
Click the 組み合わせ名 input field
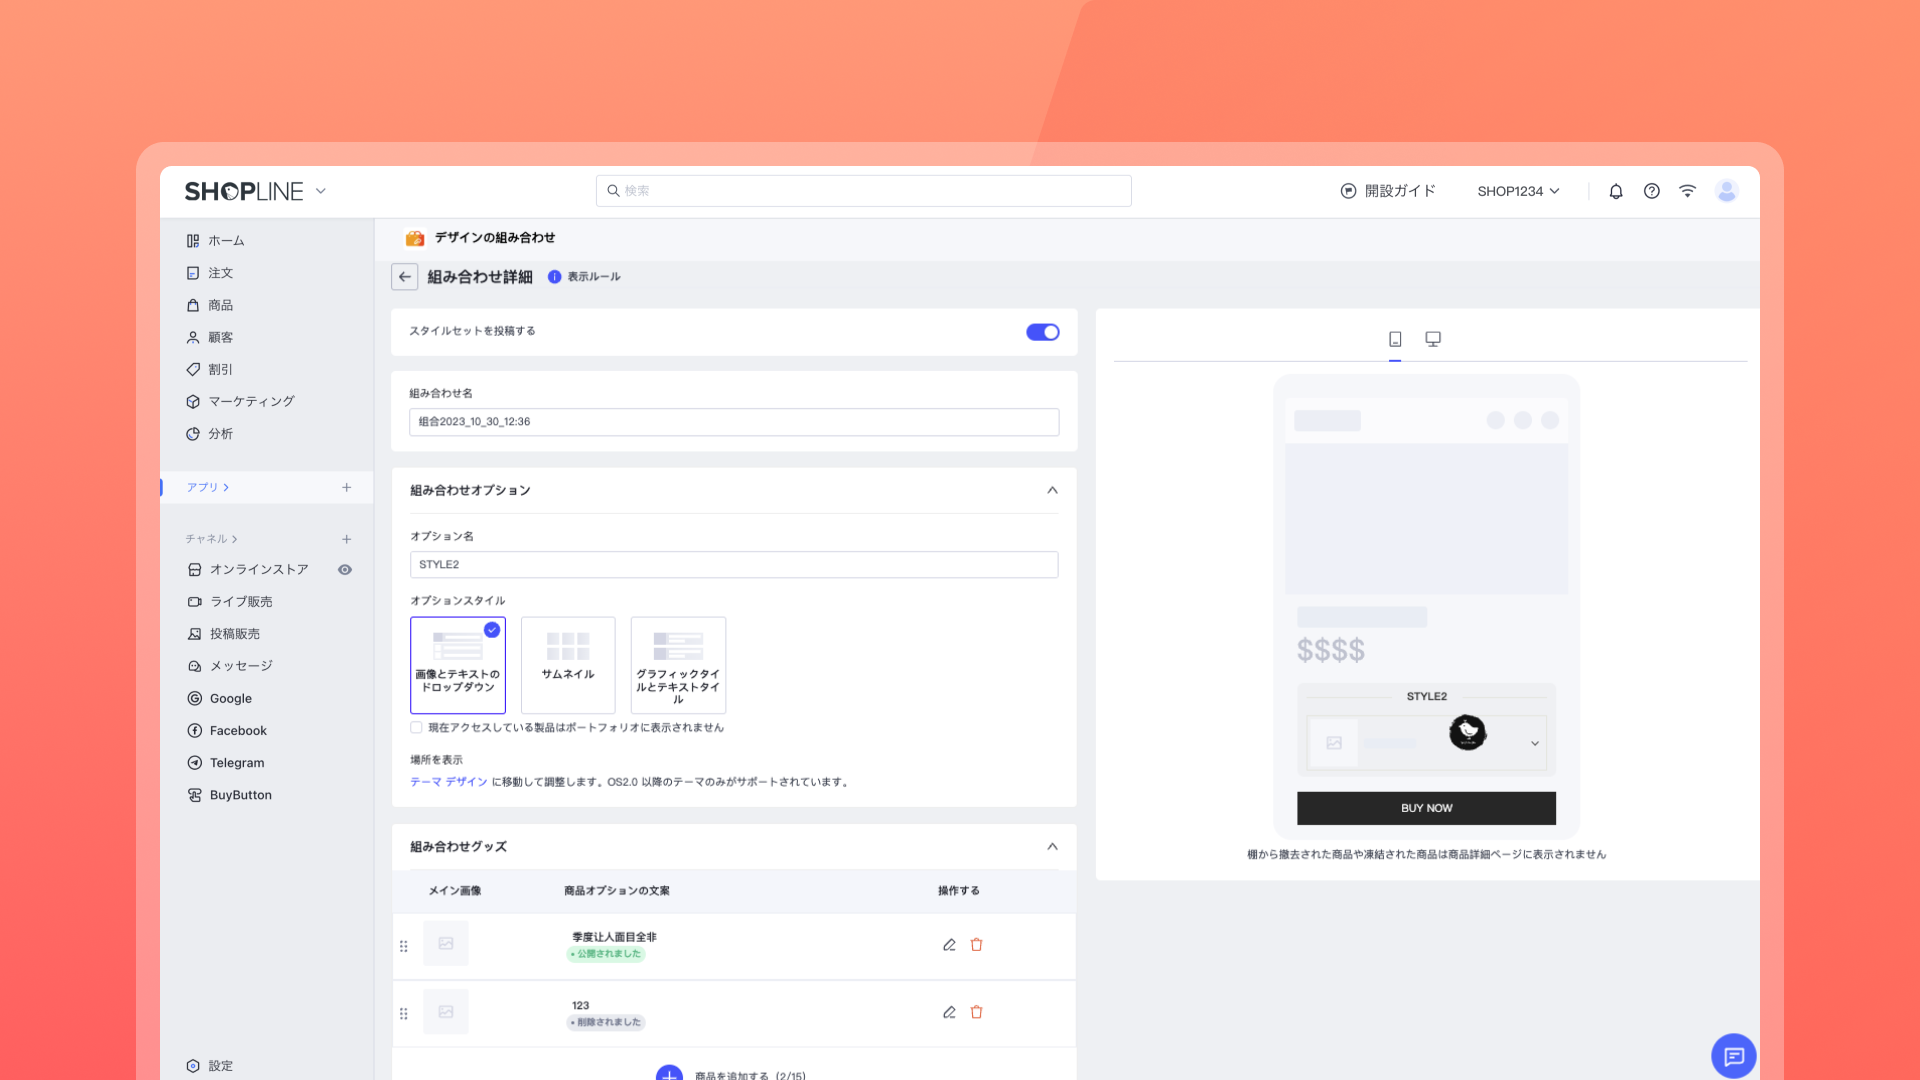733,422
